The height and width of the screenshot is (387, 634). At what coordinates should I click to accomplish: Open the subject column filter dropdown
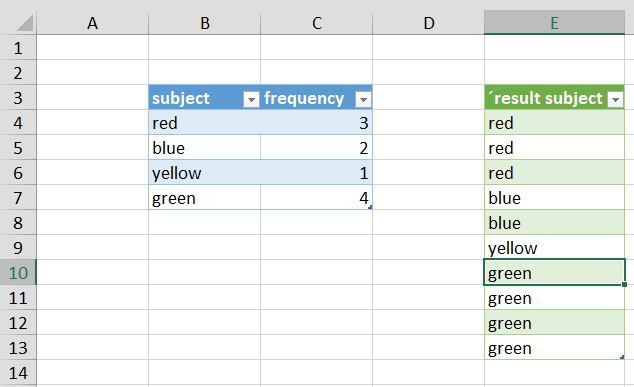pos(251,99)
